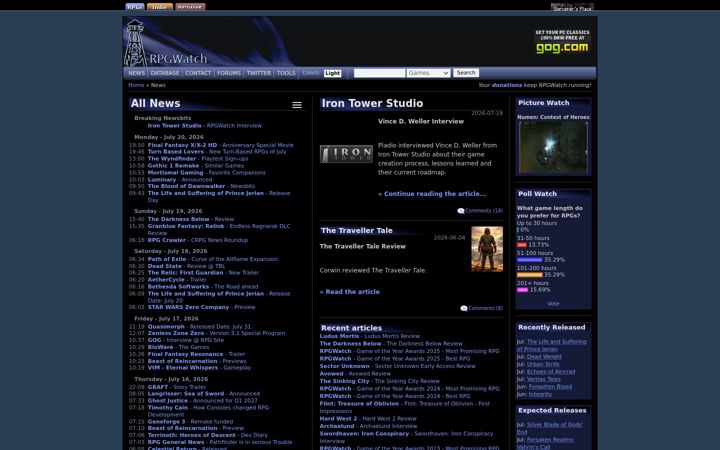720x450 pixels.
Task: Open RPG Crawler CRPG News Roundup
Action: point(198,240)
